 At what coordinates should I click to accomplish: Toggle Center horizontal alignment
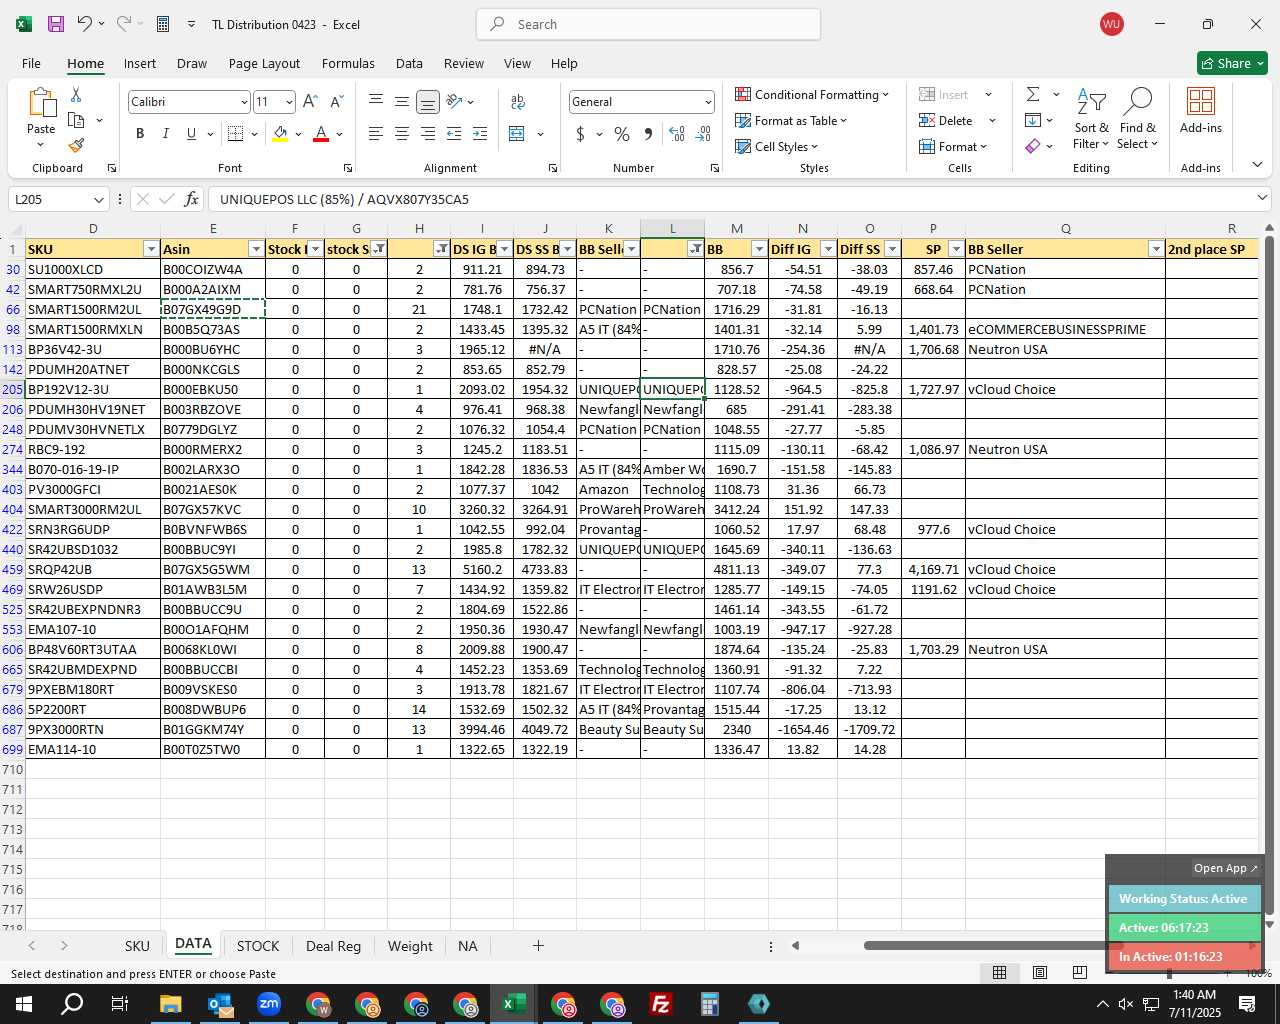pos(401,134)
